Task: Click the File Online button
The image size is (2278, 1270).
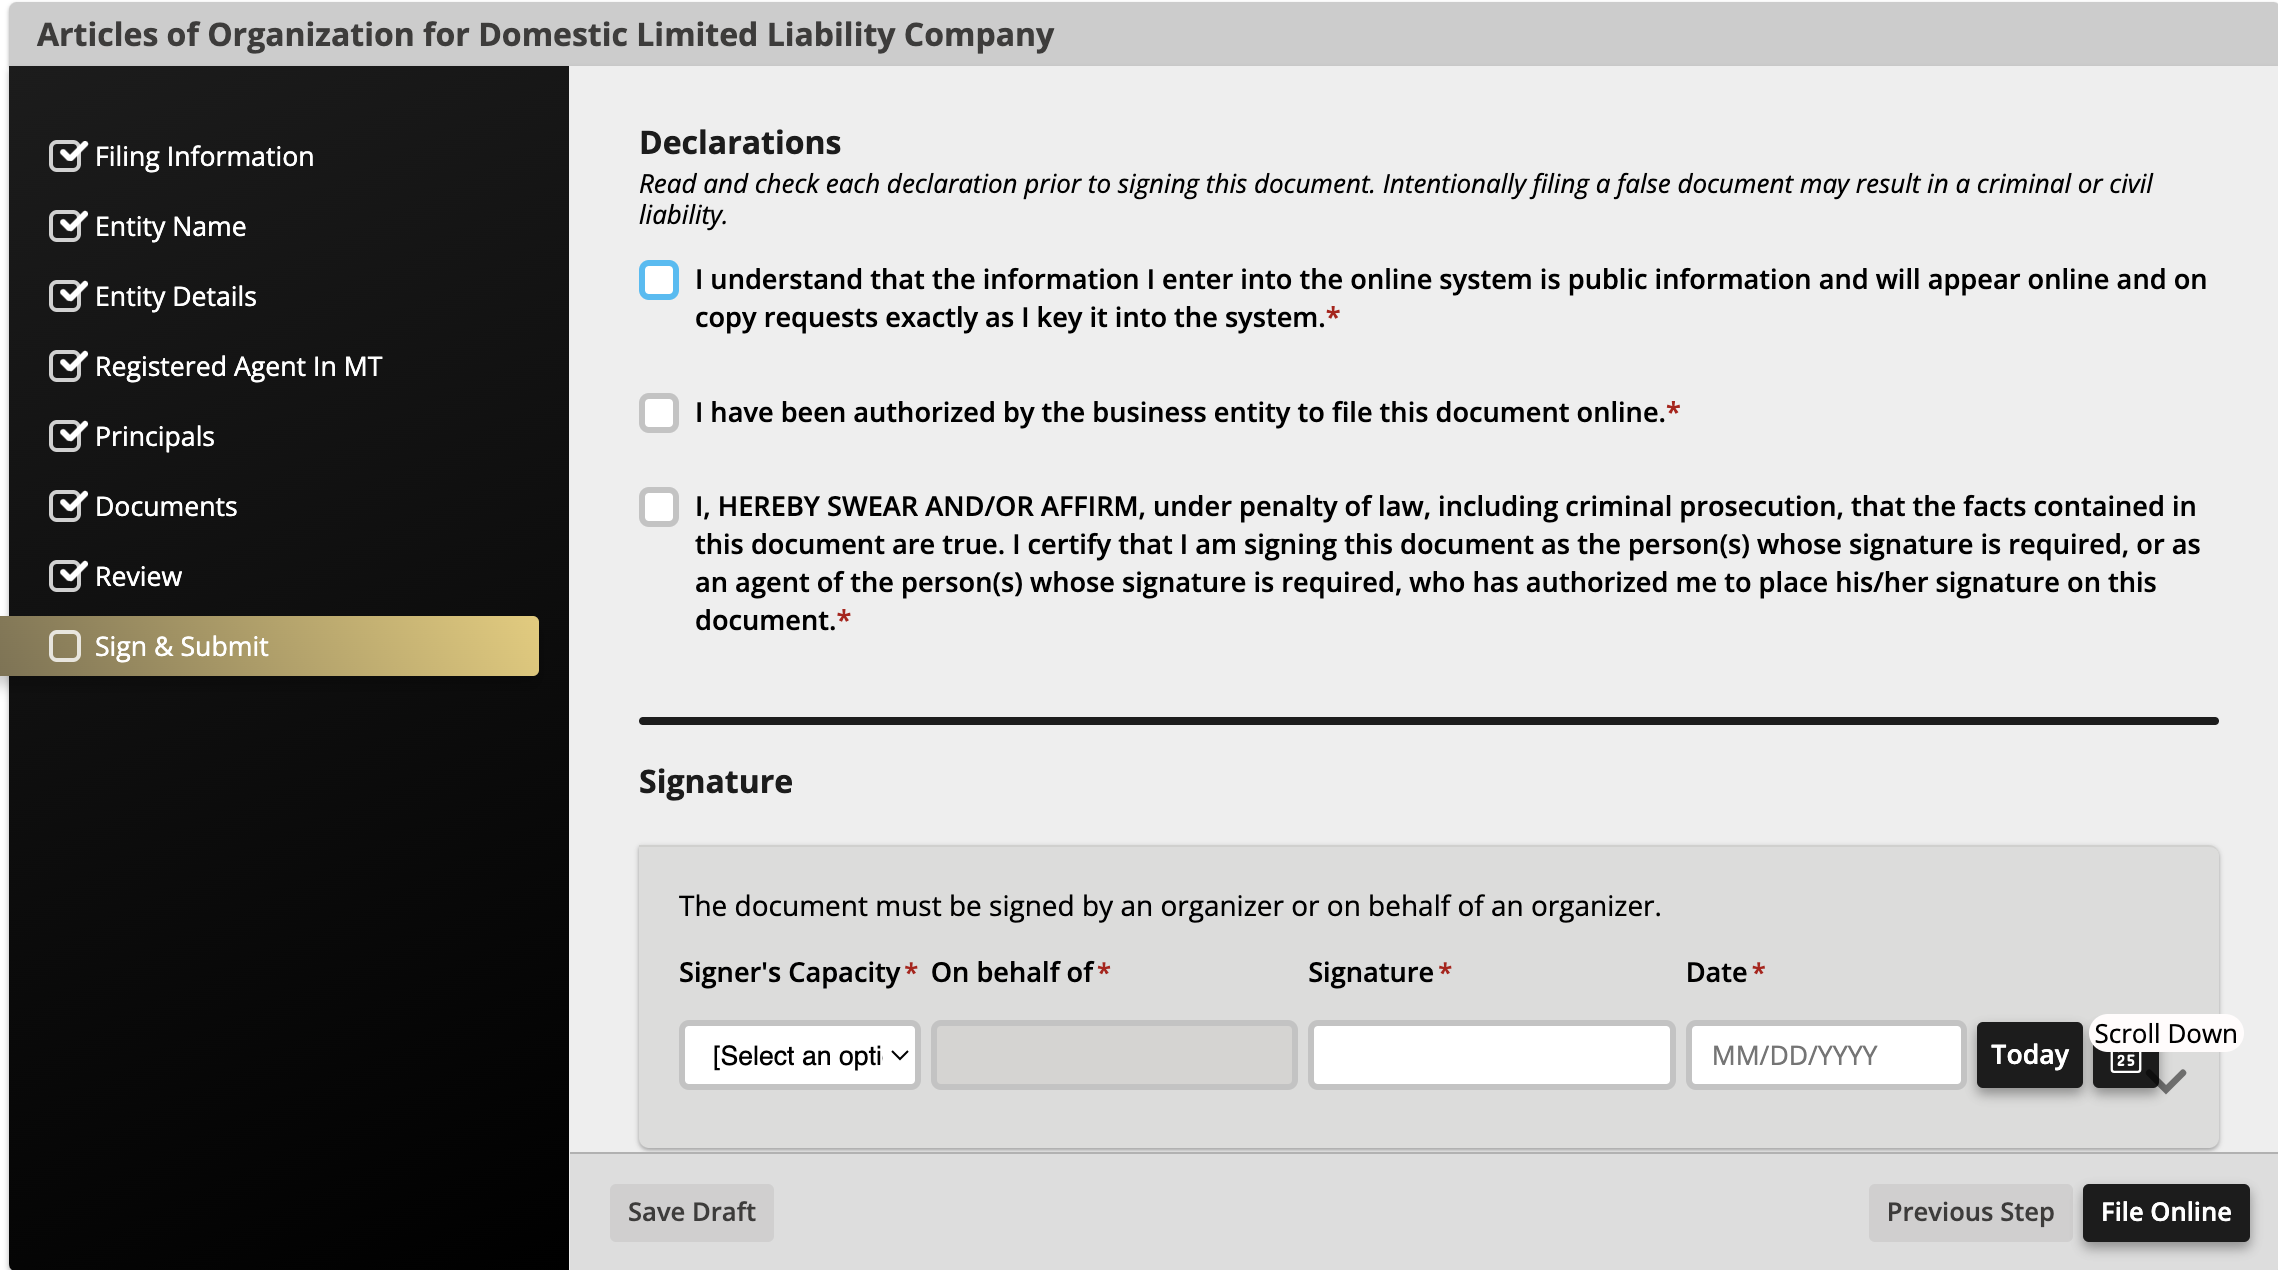Action: (2166, 1212)
